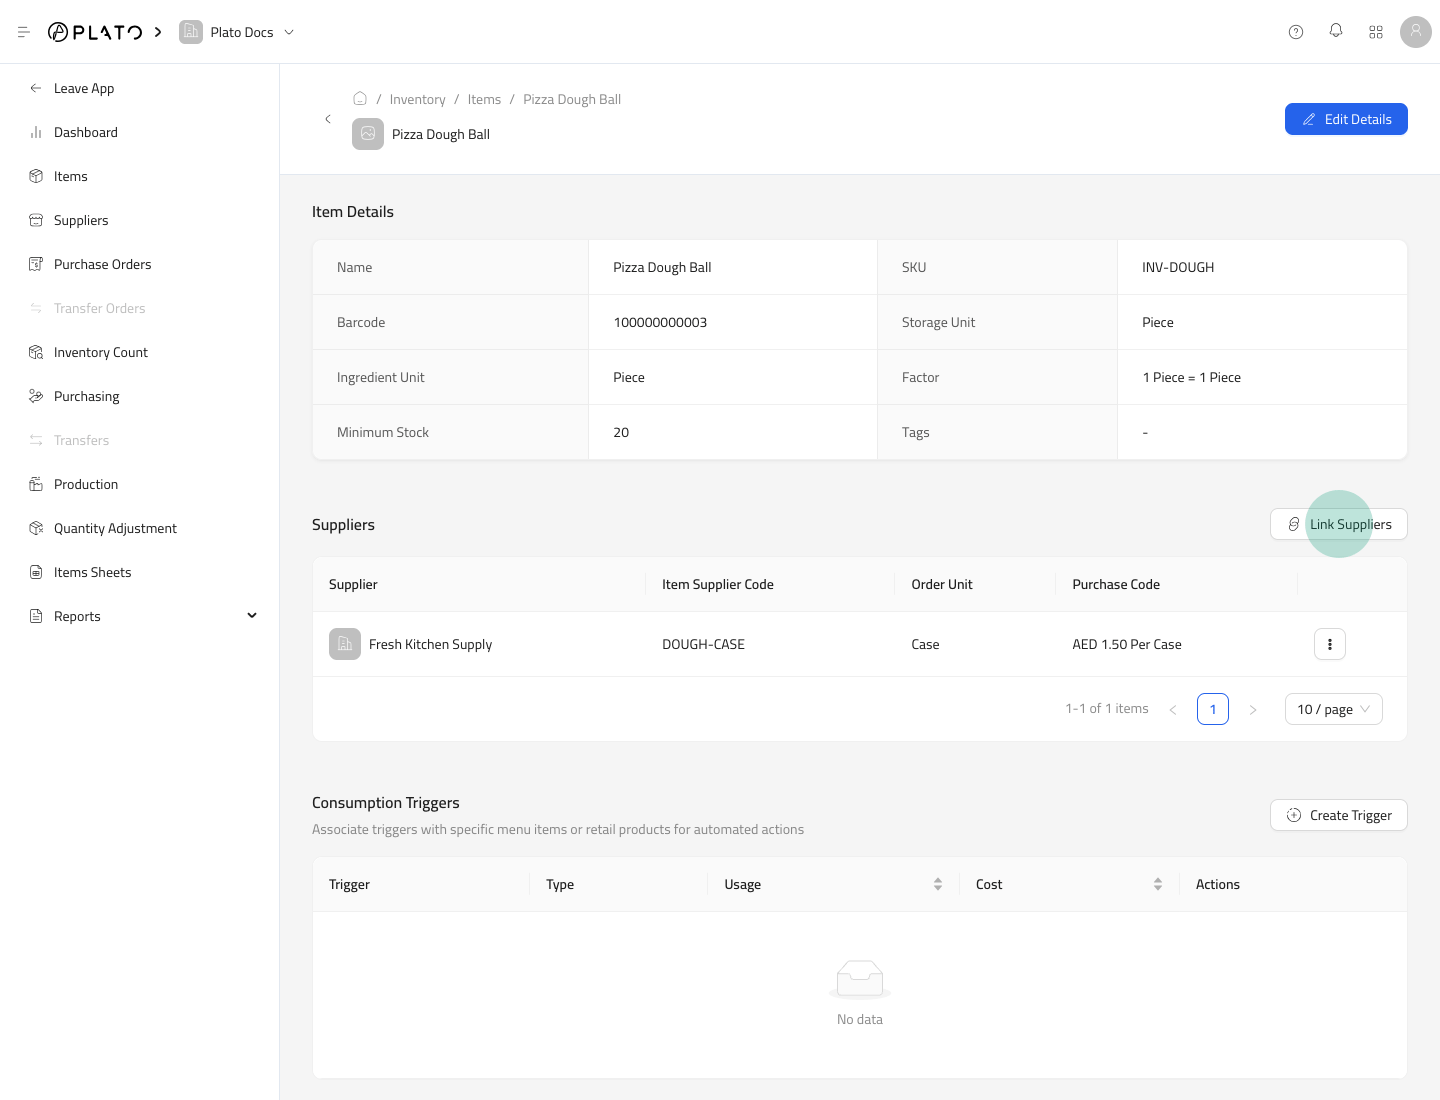
Task: Click the Leave App arrow icon
Action: tap(36, 88)
